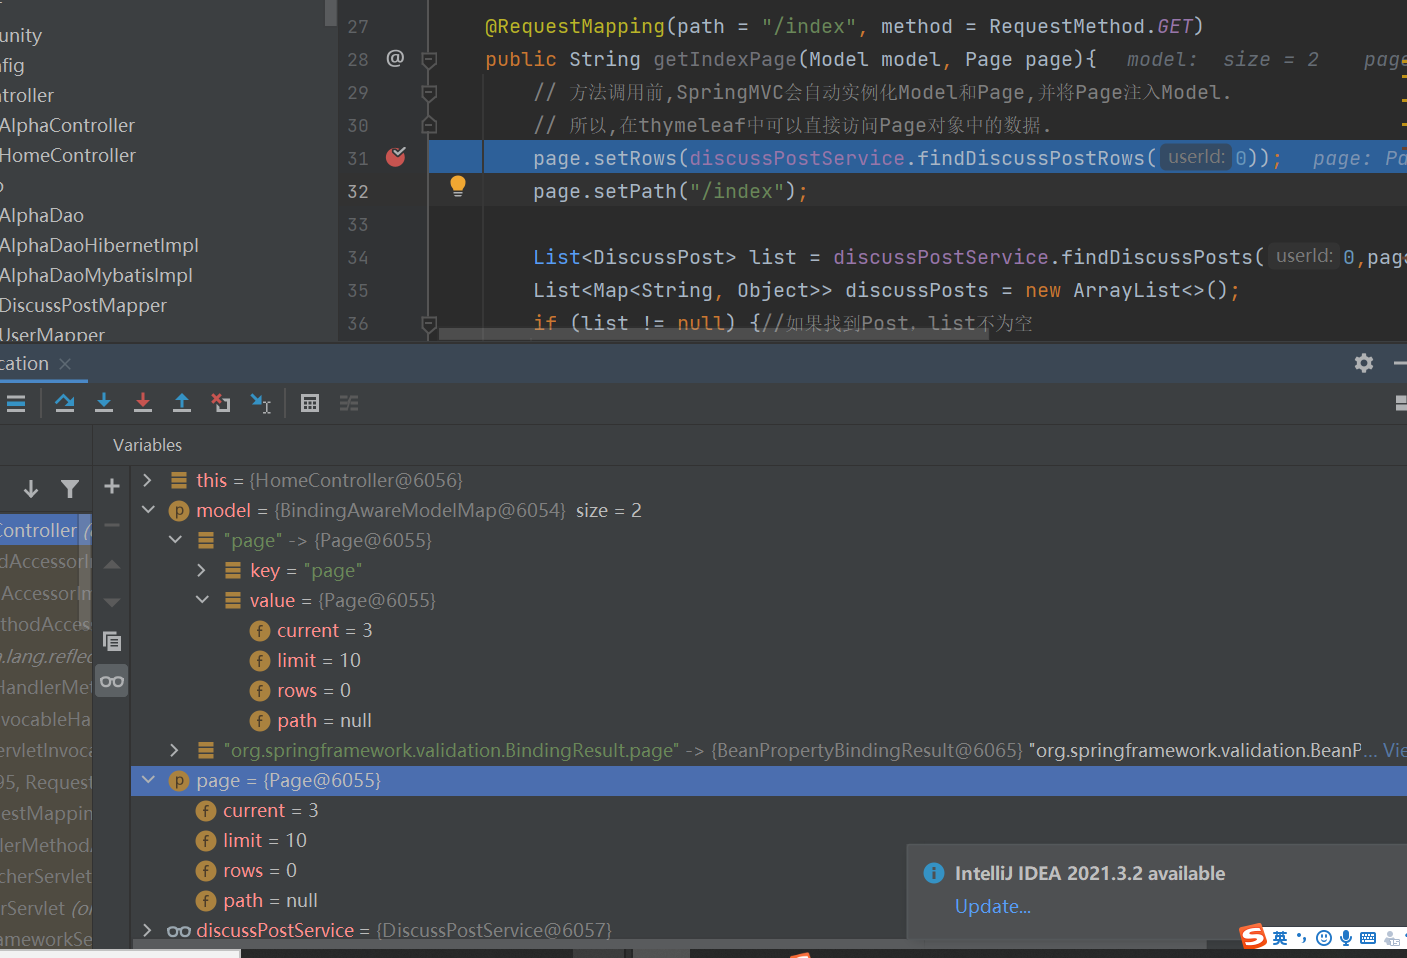Click input method soft keyboard icon
1407x958 pixels.
coord(1368,938)
